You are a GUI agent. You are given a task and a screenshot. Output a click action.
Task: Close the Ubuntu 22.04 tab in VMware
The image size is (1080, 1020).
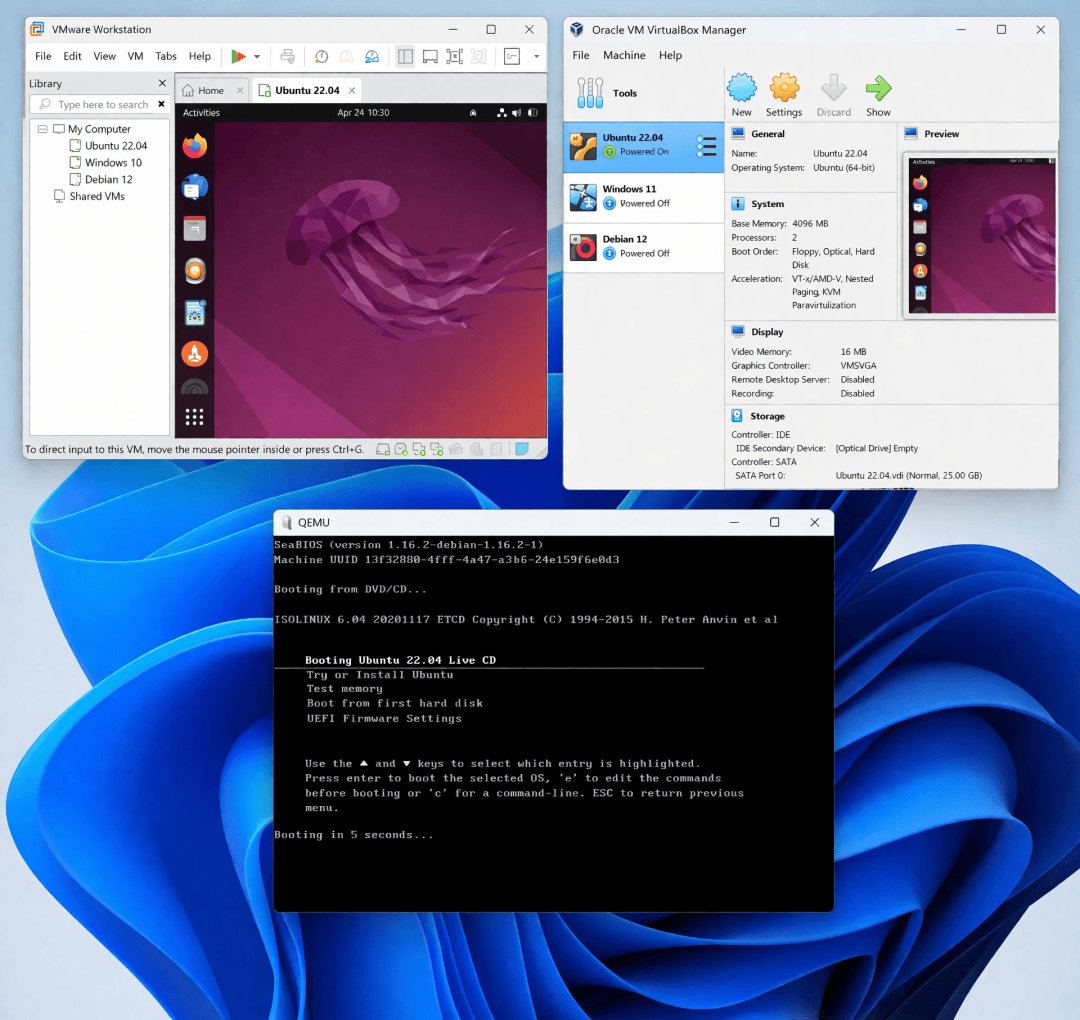pos(352,90)
